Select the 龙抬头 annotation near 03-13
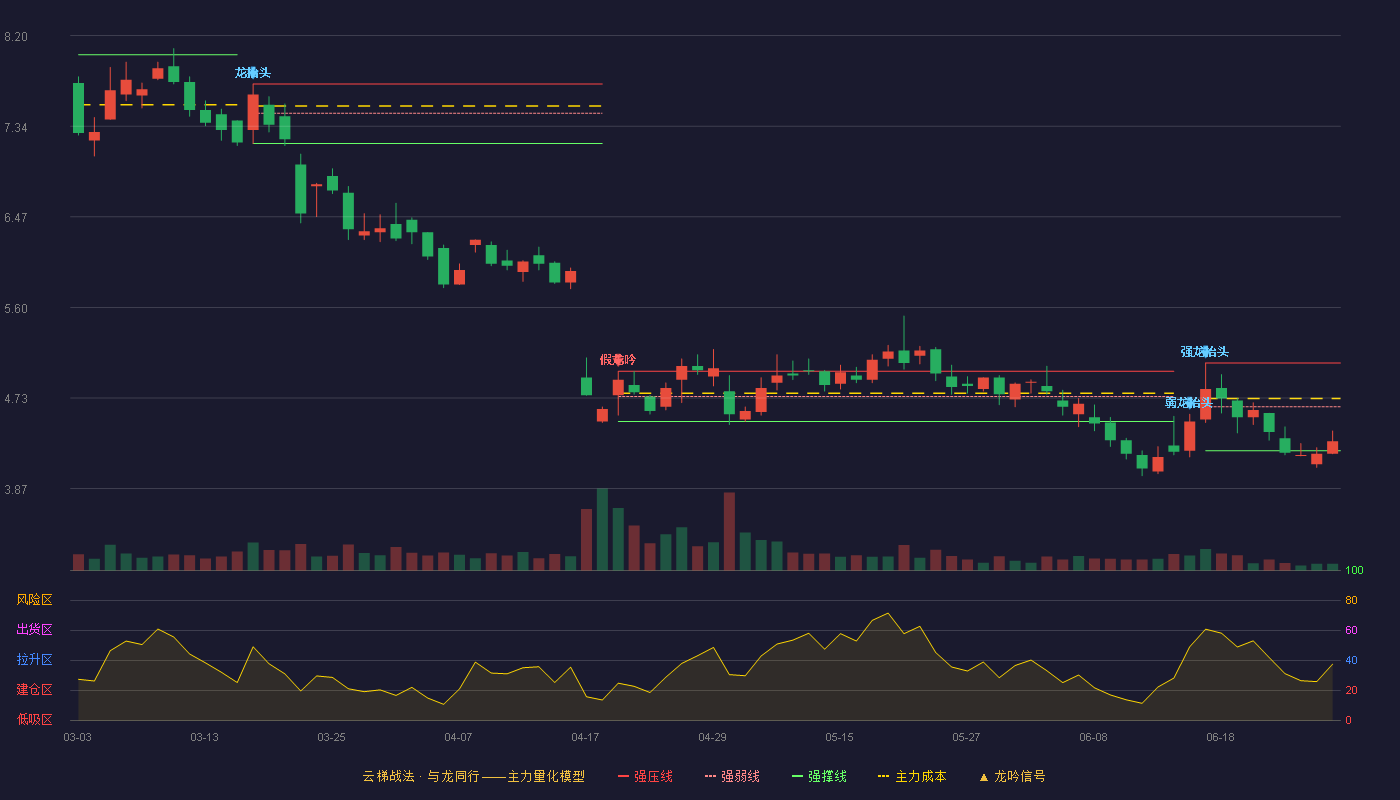The width and height of the screenshot is (1400, 800). coord(253,73)
